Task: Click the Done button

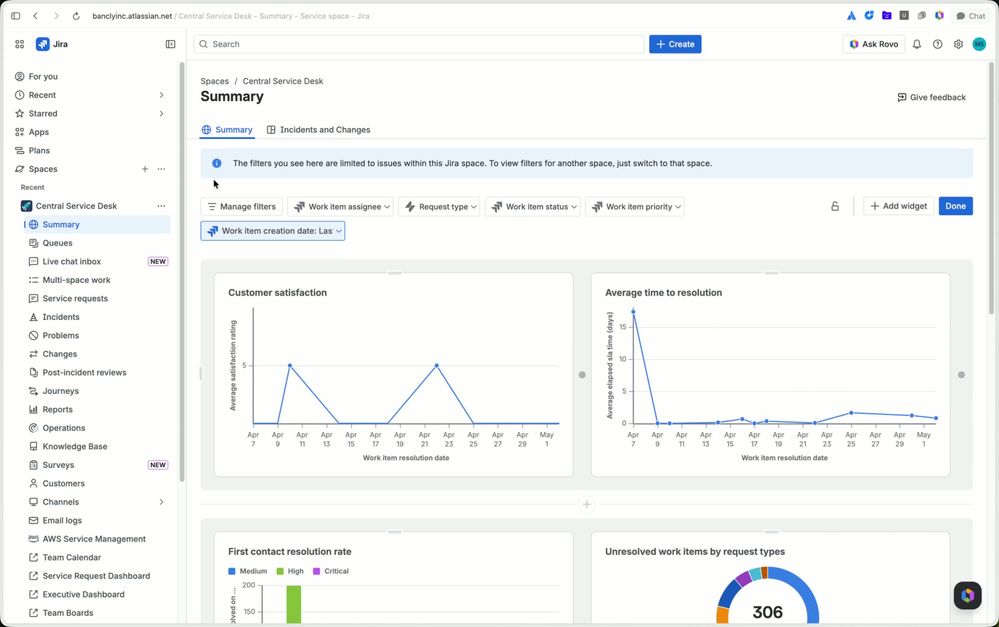Action: tap(955, 206)
